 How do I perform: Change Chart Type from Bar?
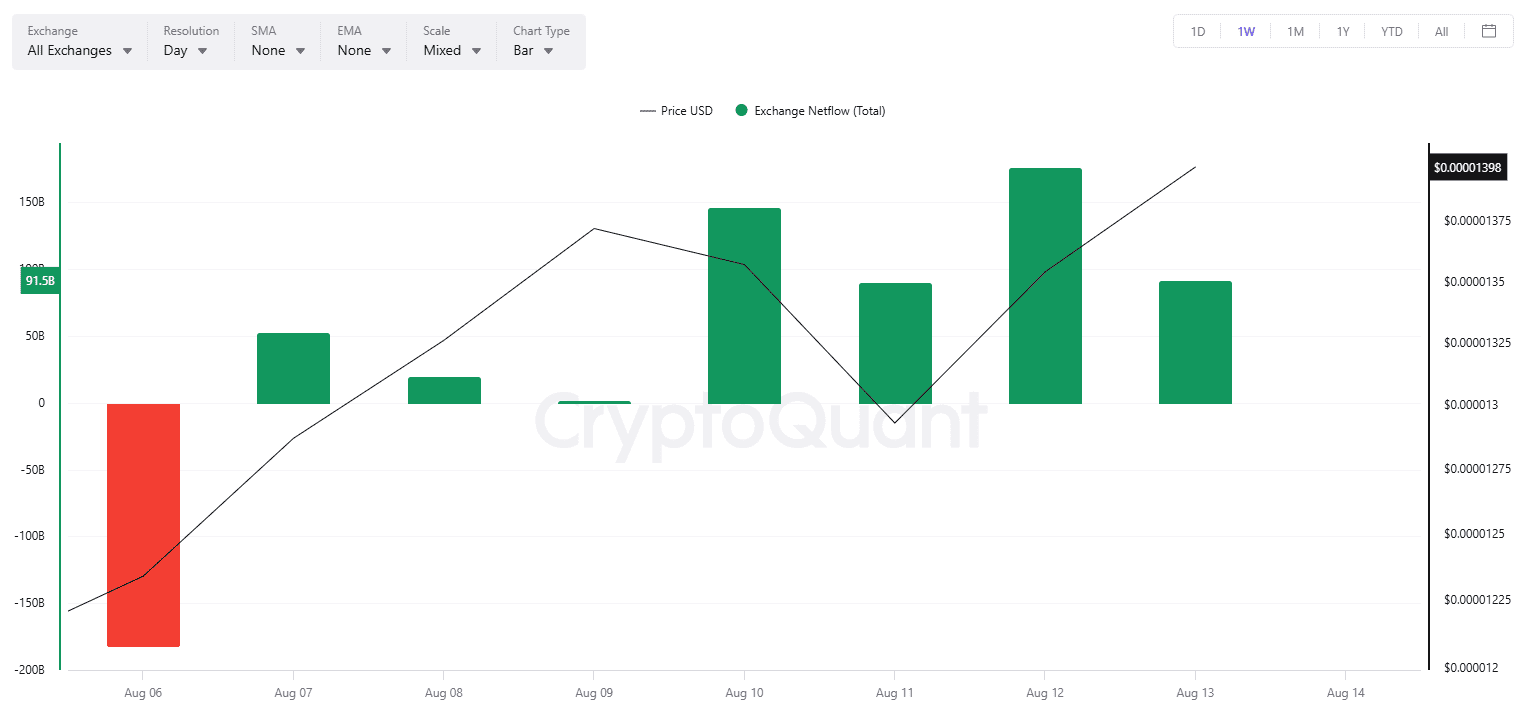click(533, 50)
